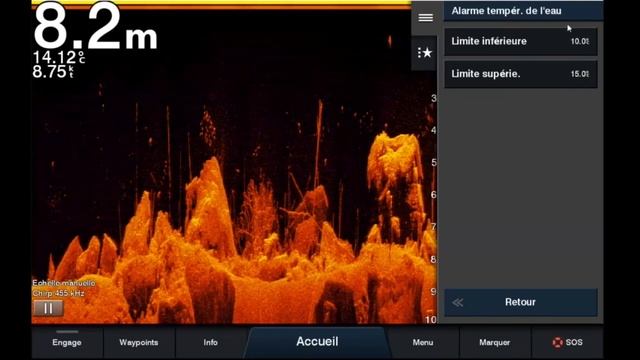Click the 8.75 kt speed reading

53,71
